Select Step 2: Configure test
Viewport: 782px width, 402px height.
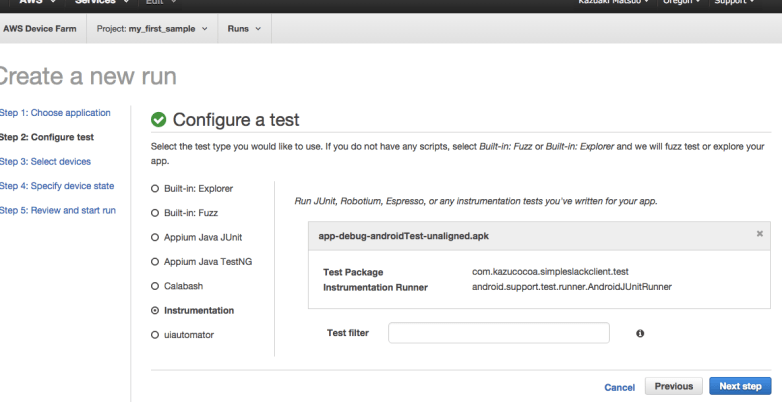coord(46,137)
